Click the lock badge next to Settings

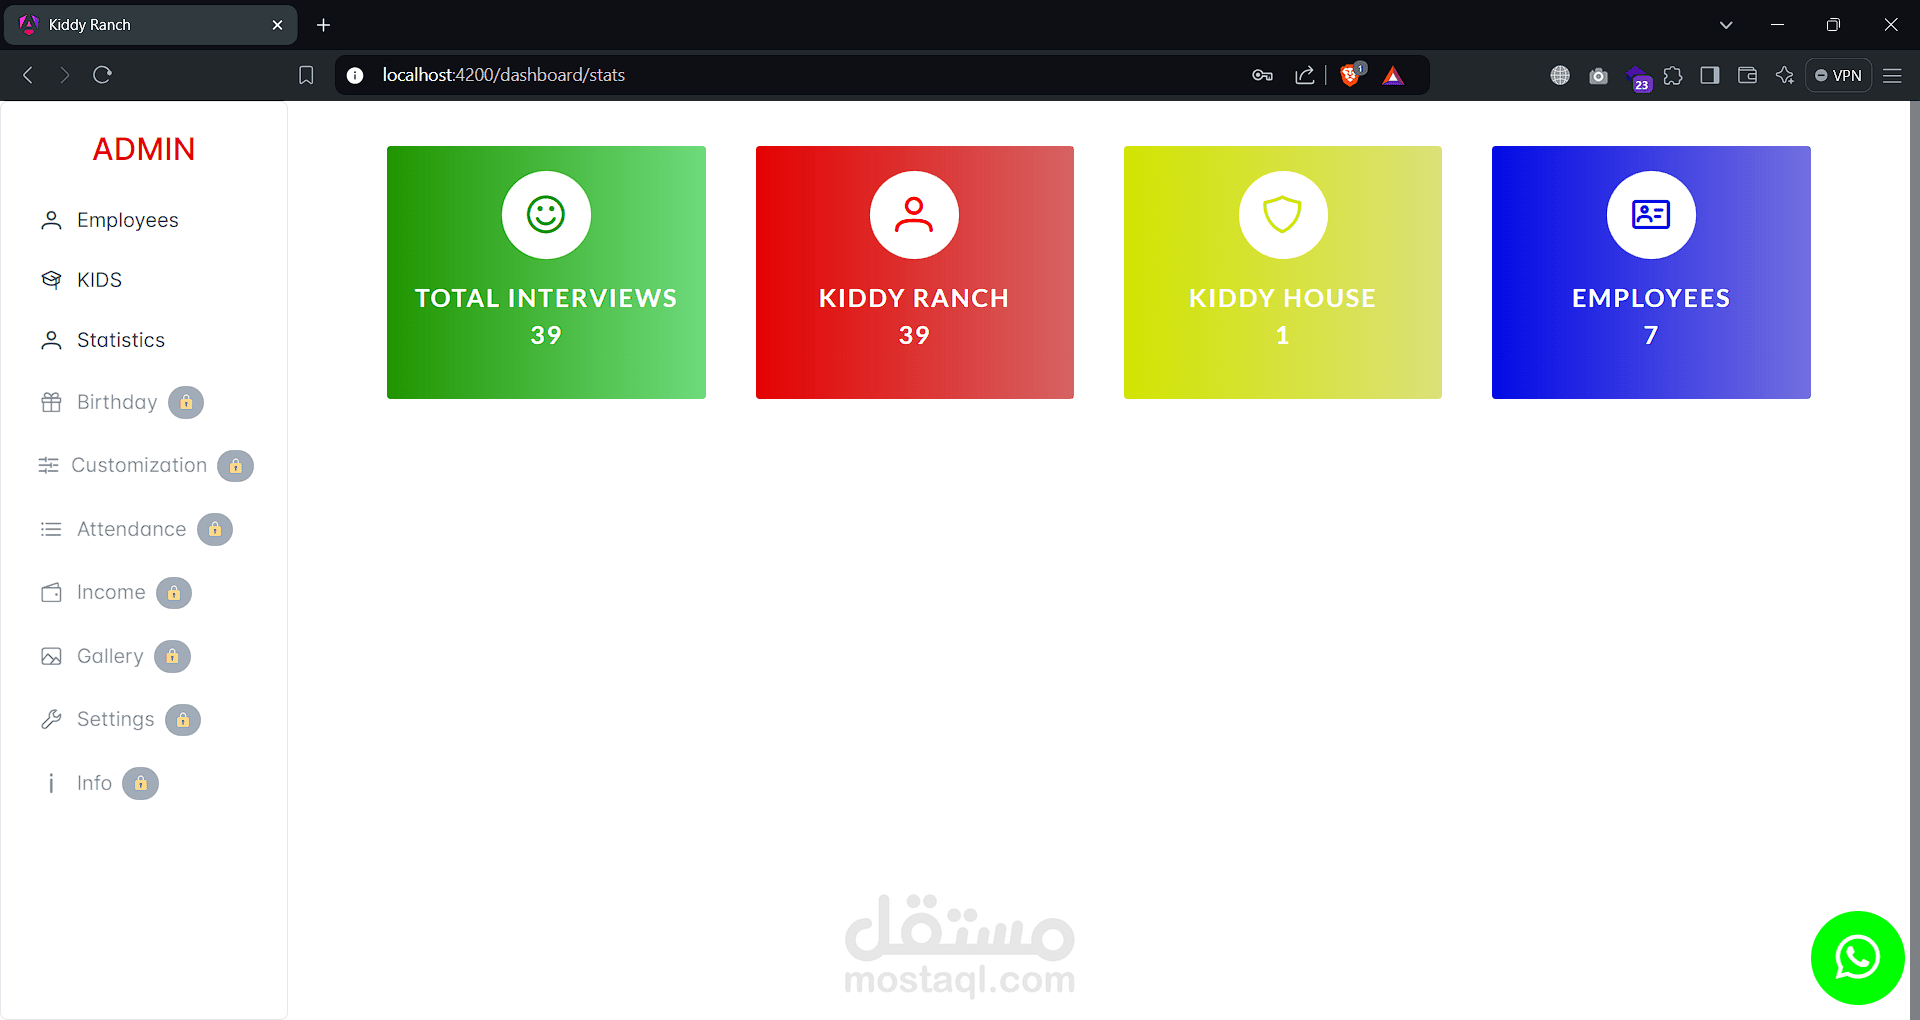coord(183,719)
